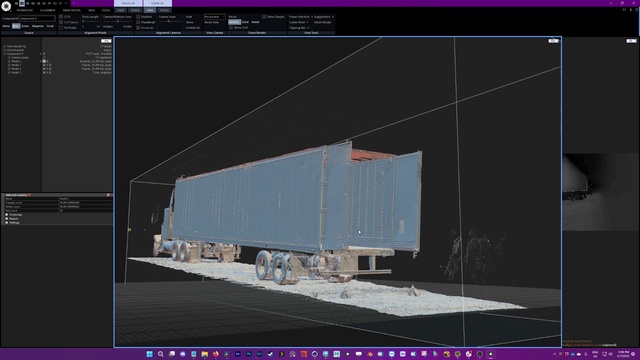
Task: Adjust the Track Length slider
Action: (91, 22)
